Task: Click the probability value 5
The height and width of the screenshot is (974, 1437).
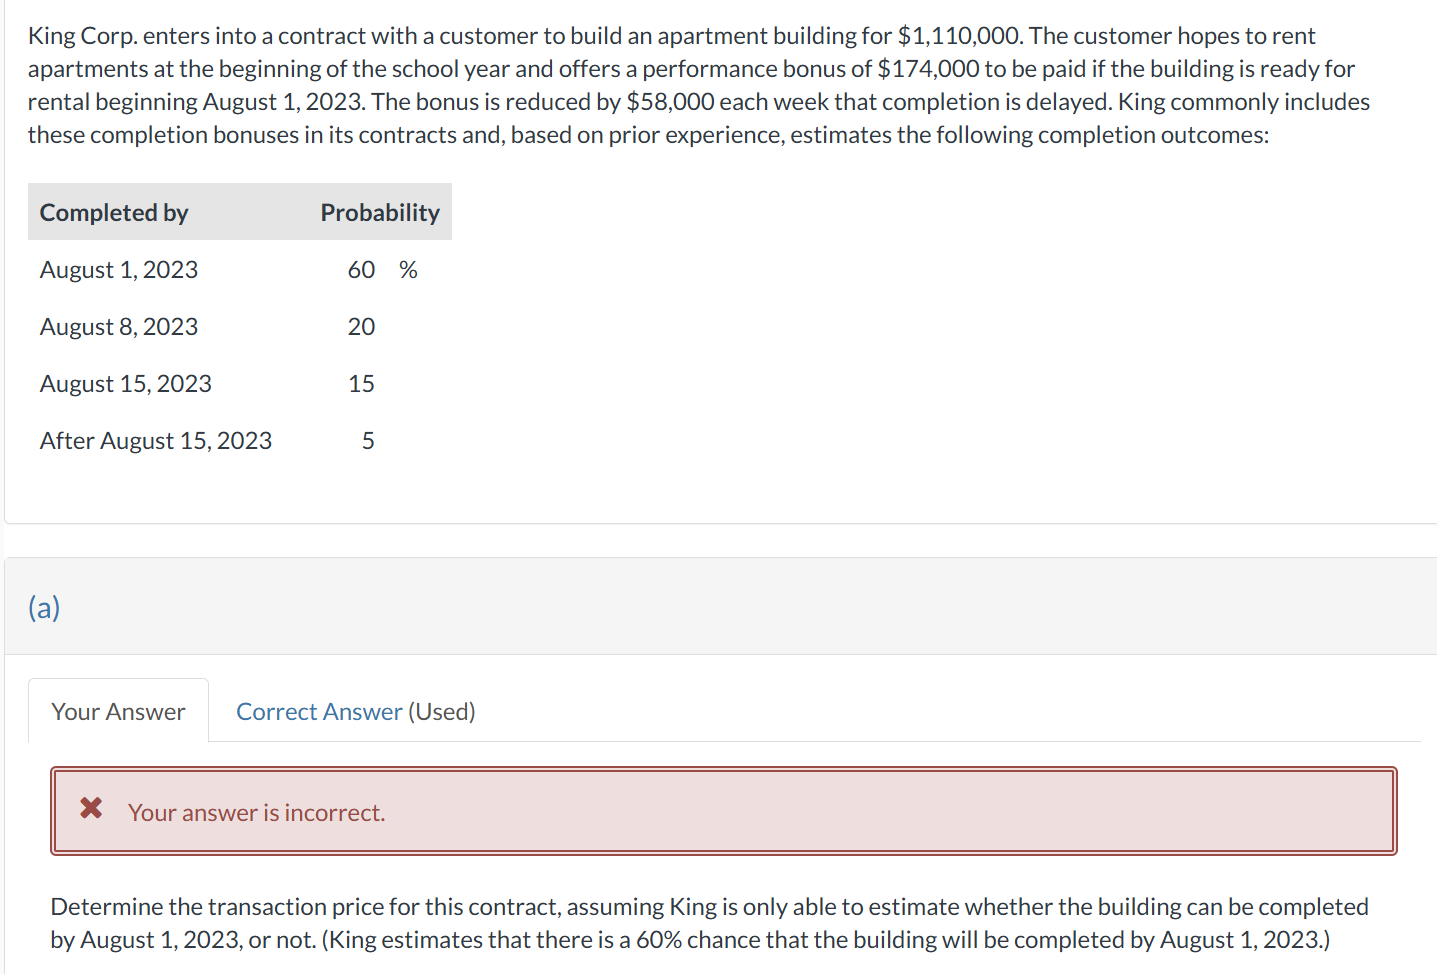Action: 368,440
